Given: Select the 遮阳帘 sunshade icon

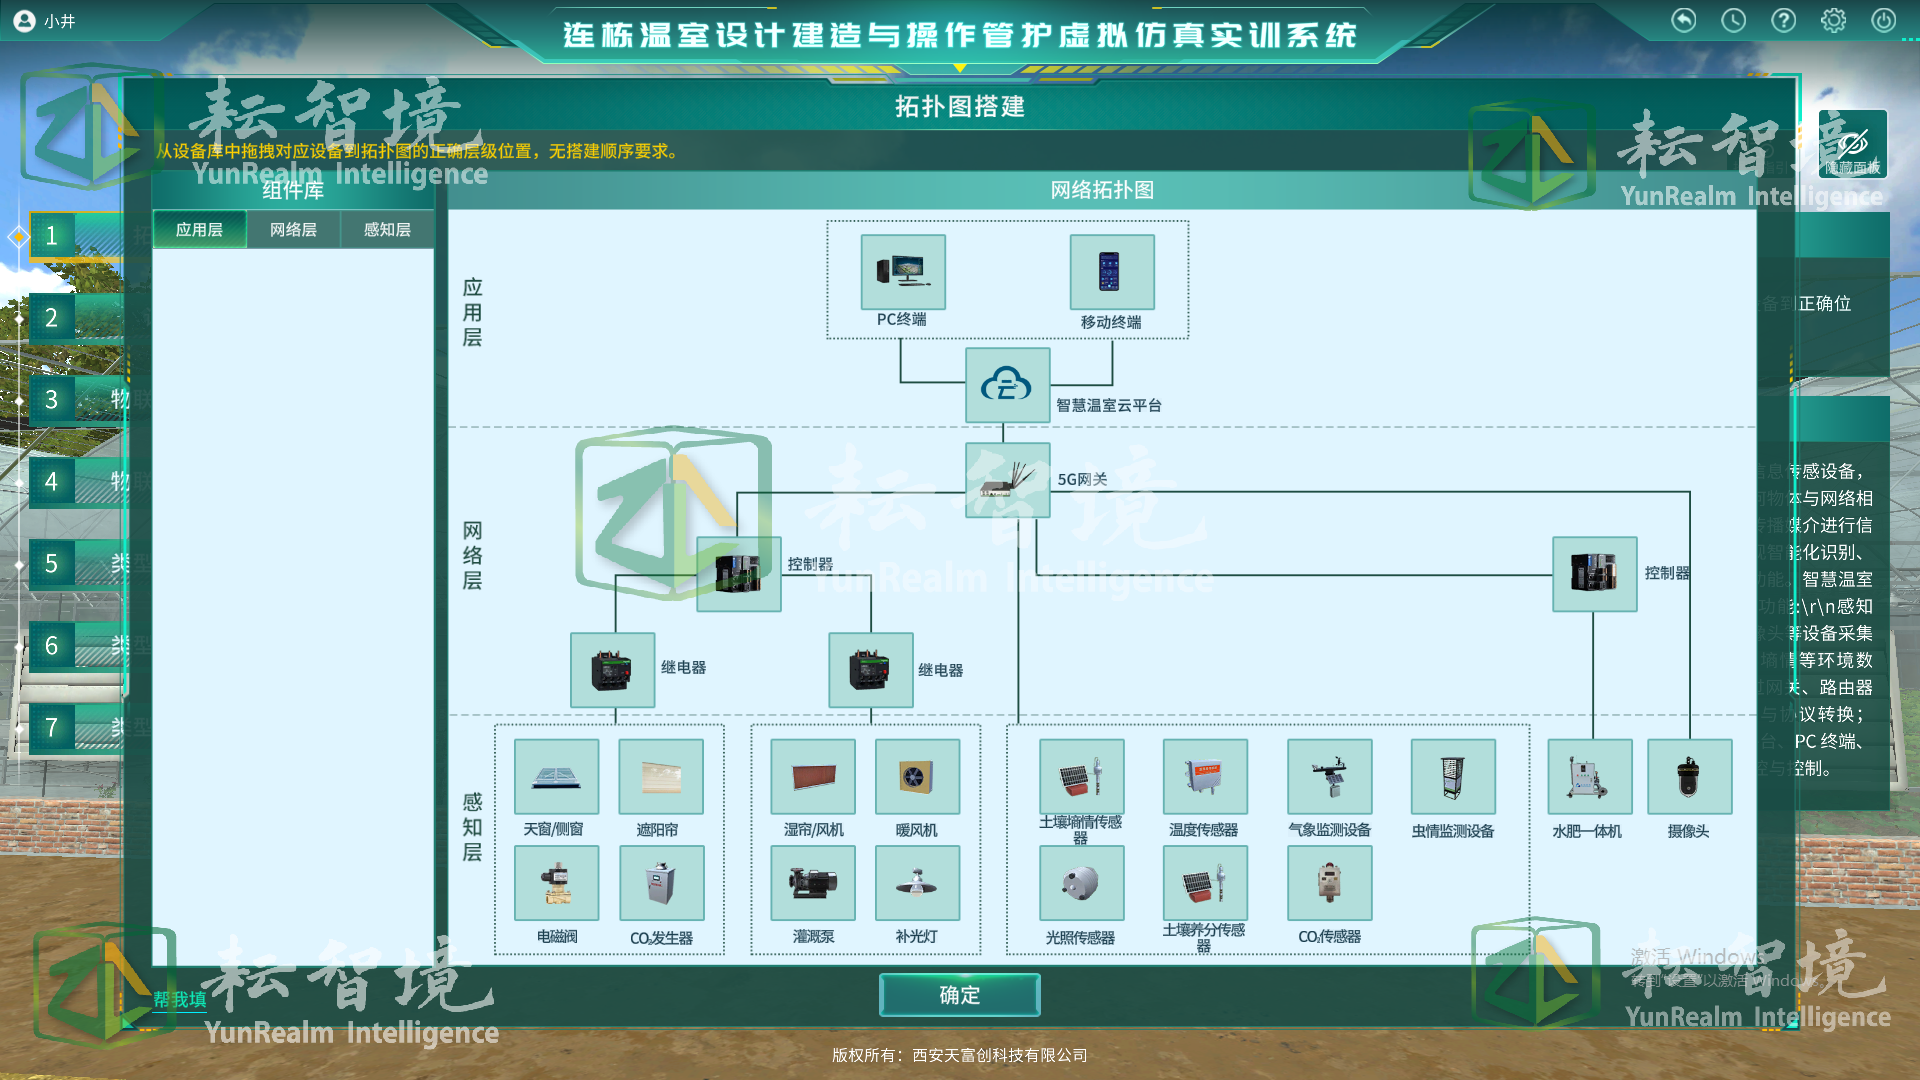Looking at the screenshot, I should coord(661,777).
